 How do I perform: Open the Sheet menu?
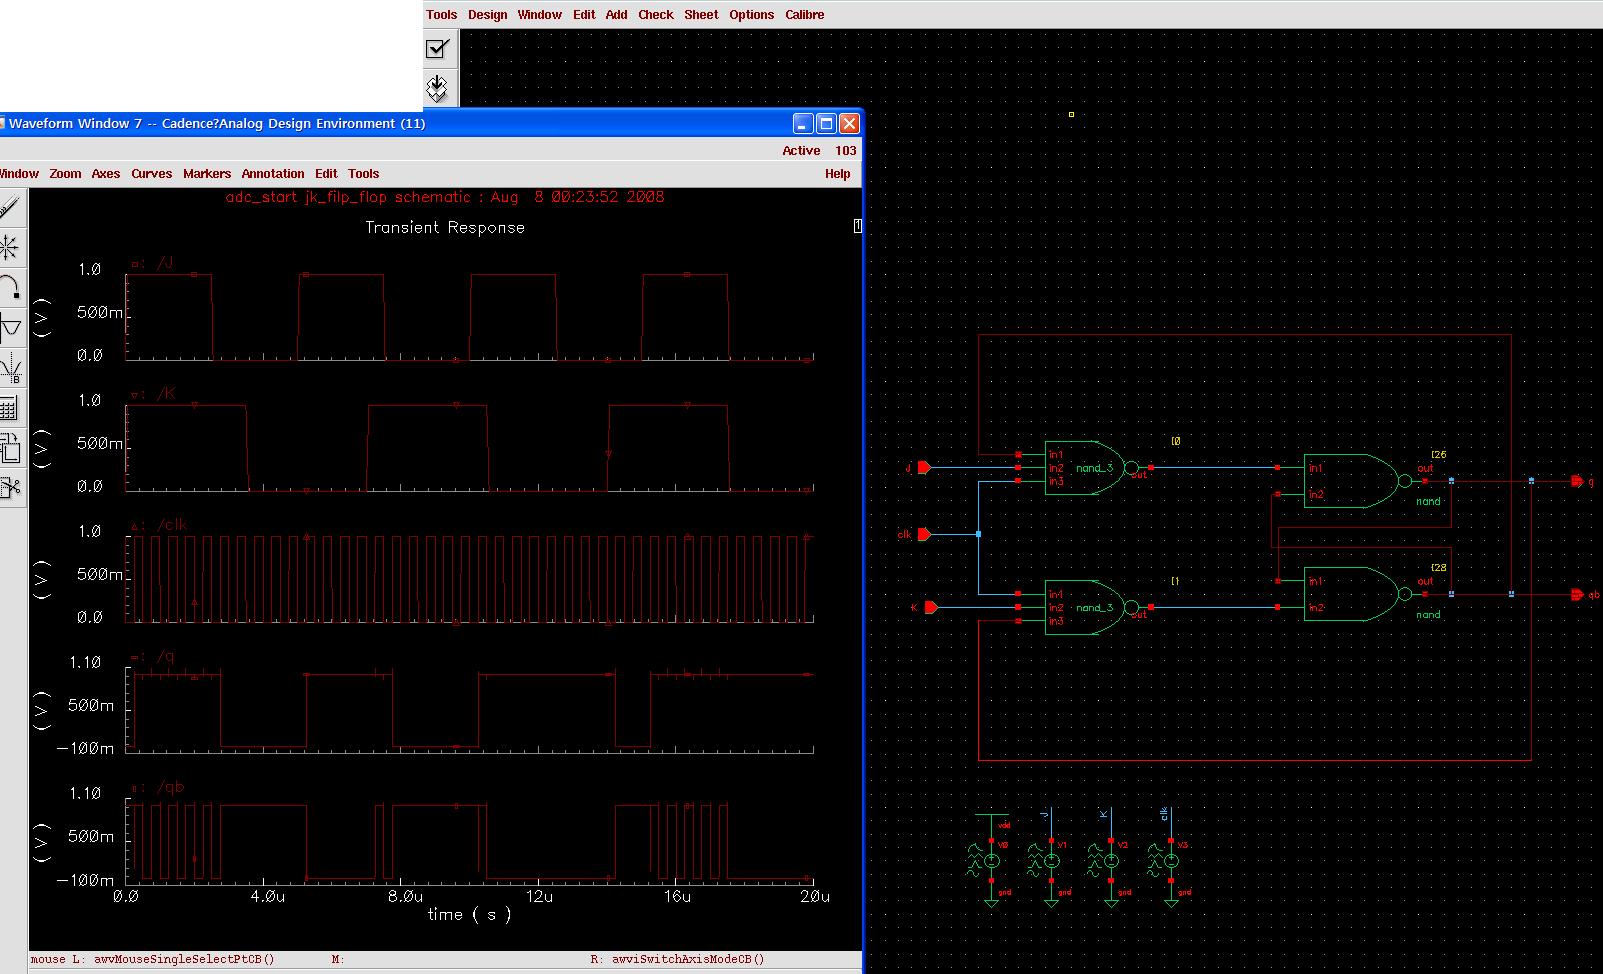point(700,15)
